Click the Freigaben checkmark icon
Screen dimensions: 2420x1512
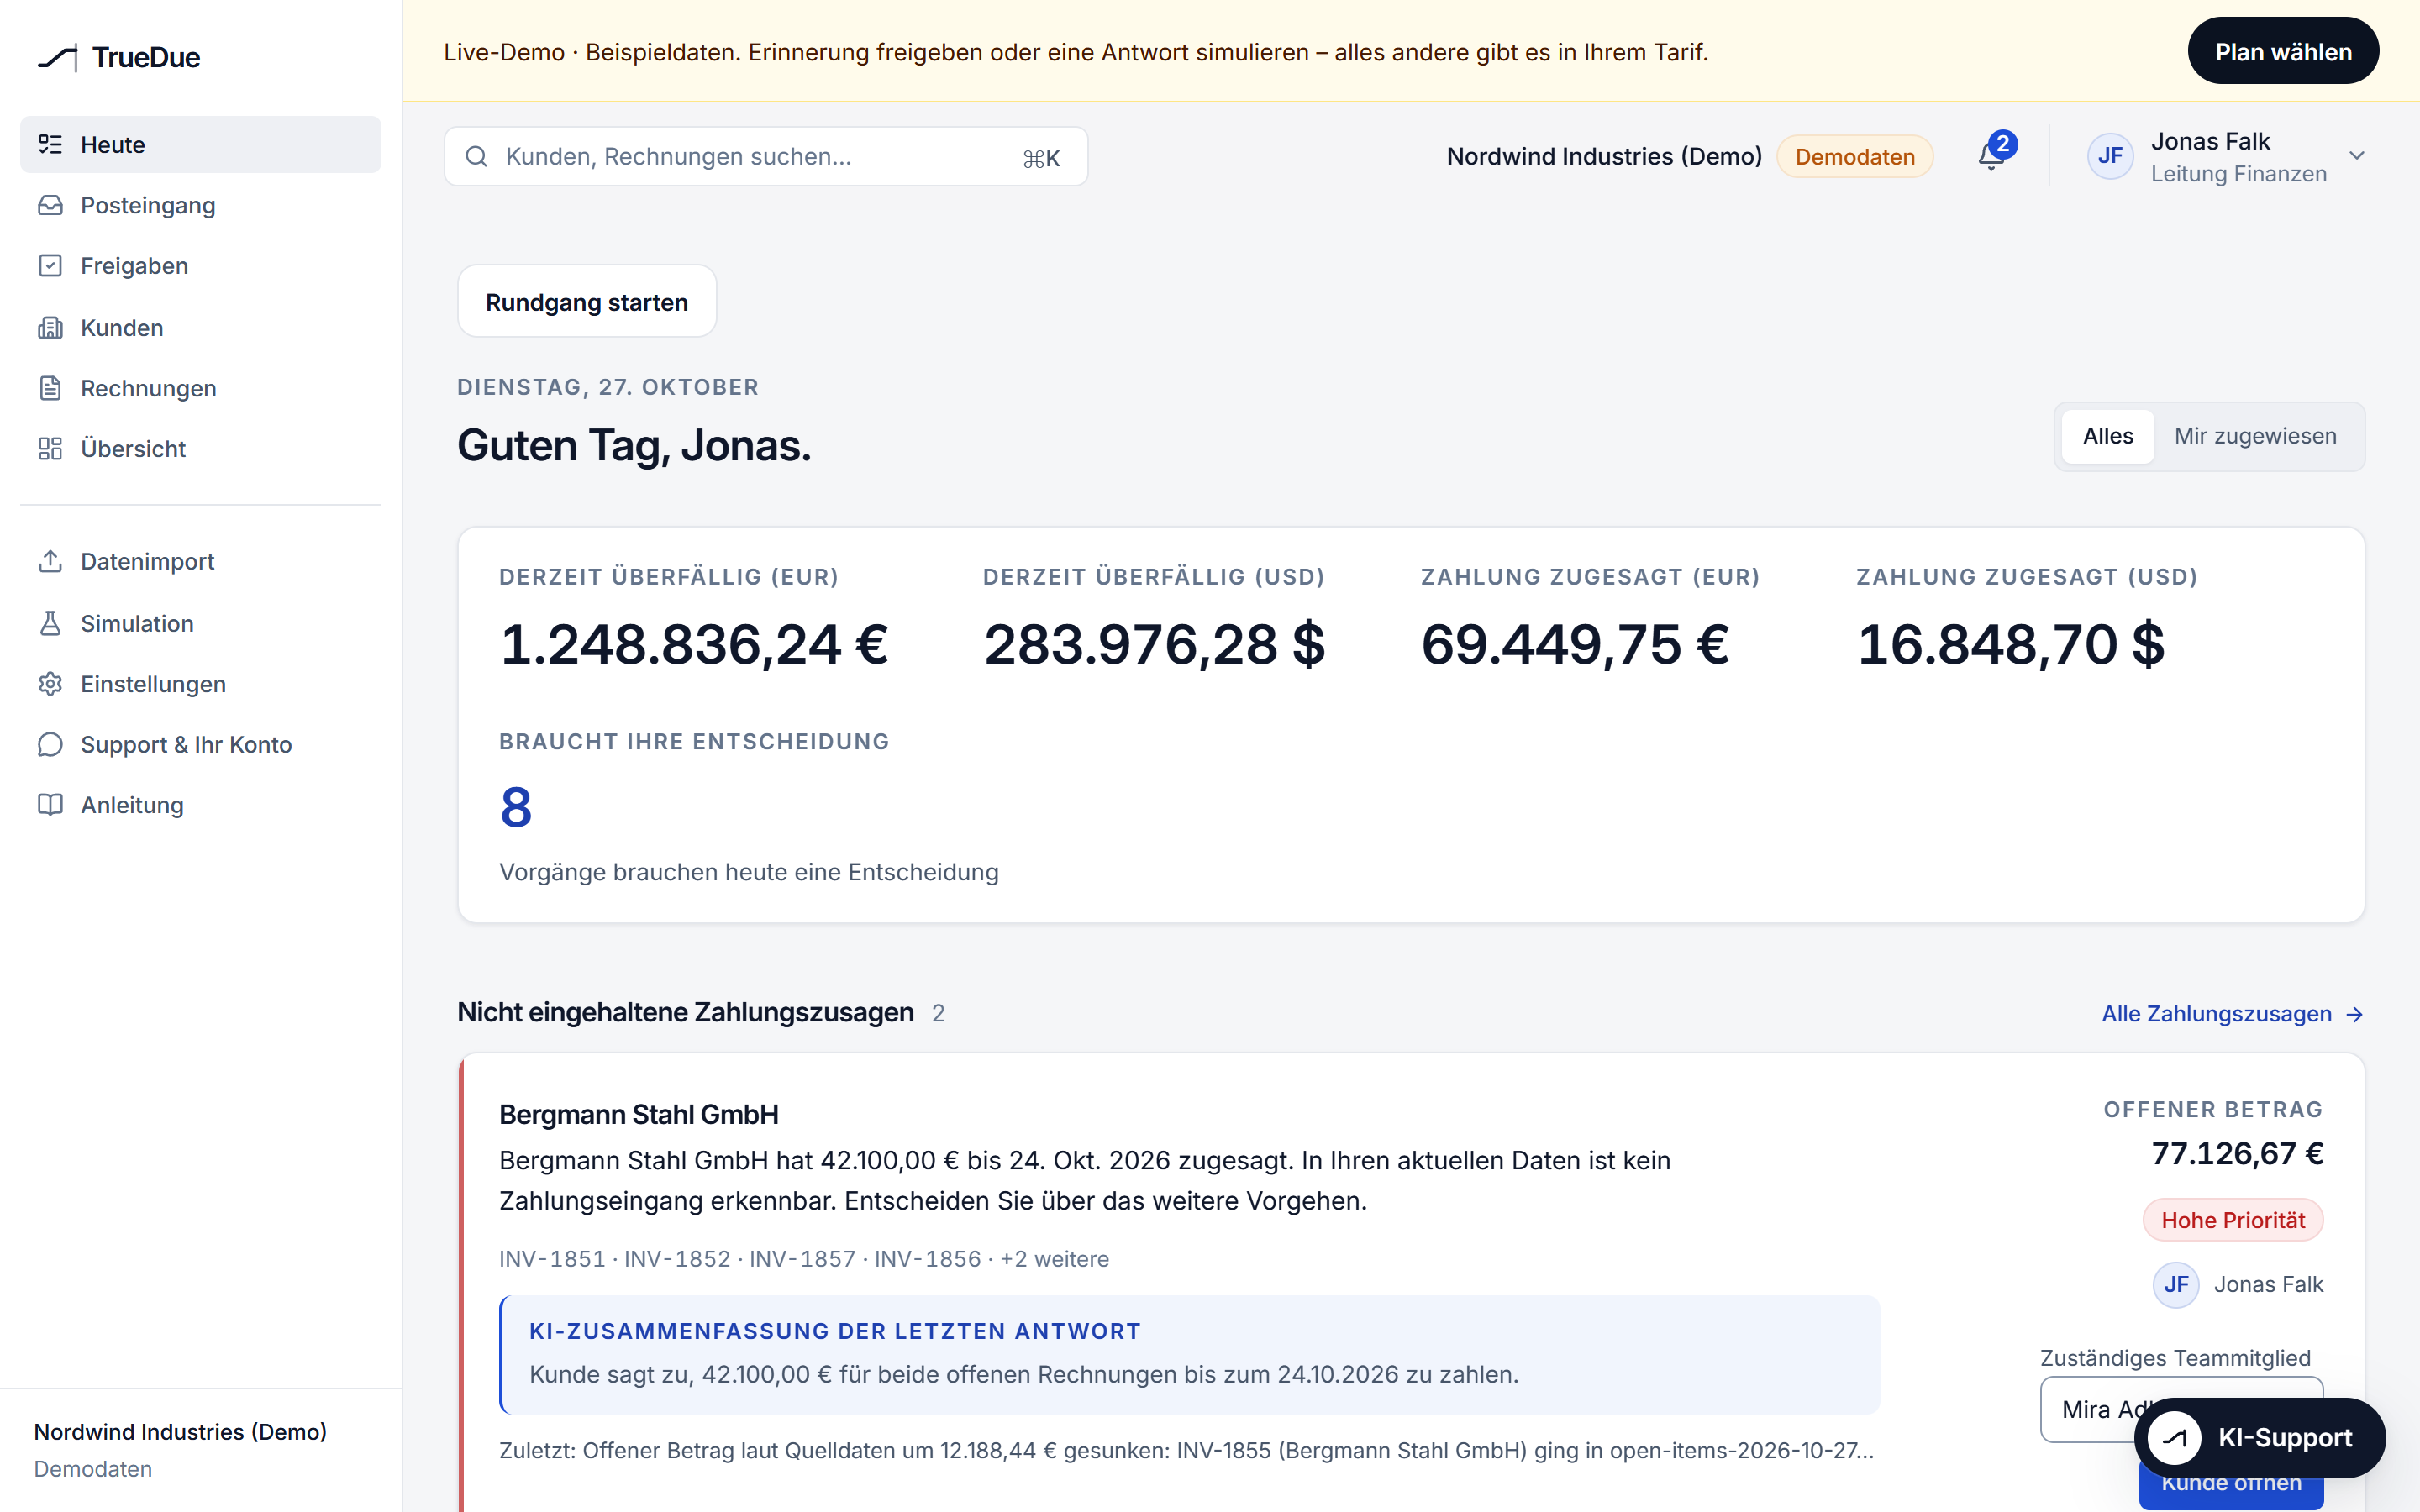tap(50, 265)
